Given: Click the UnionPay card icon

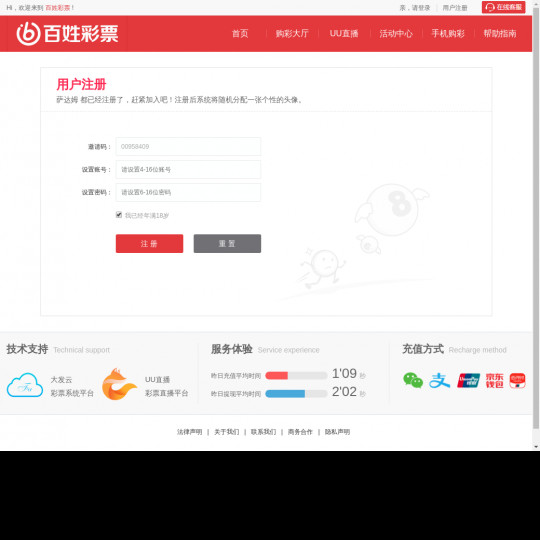Looking at the screenshot, I should pyautogui.click(x=468, y=381).
